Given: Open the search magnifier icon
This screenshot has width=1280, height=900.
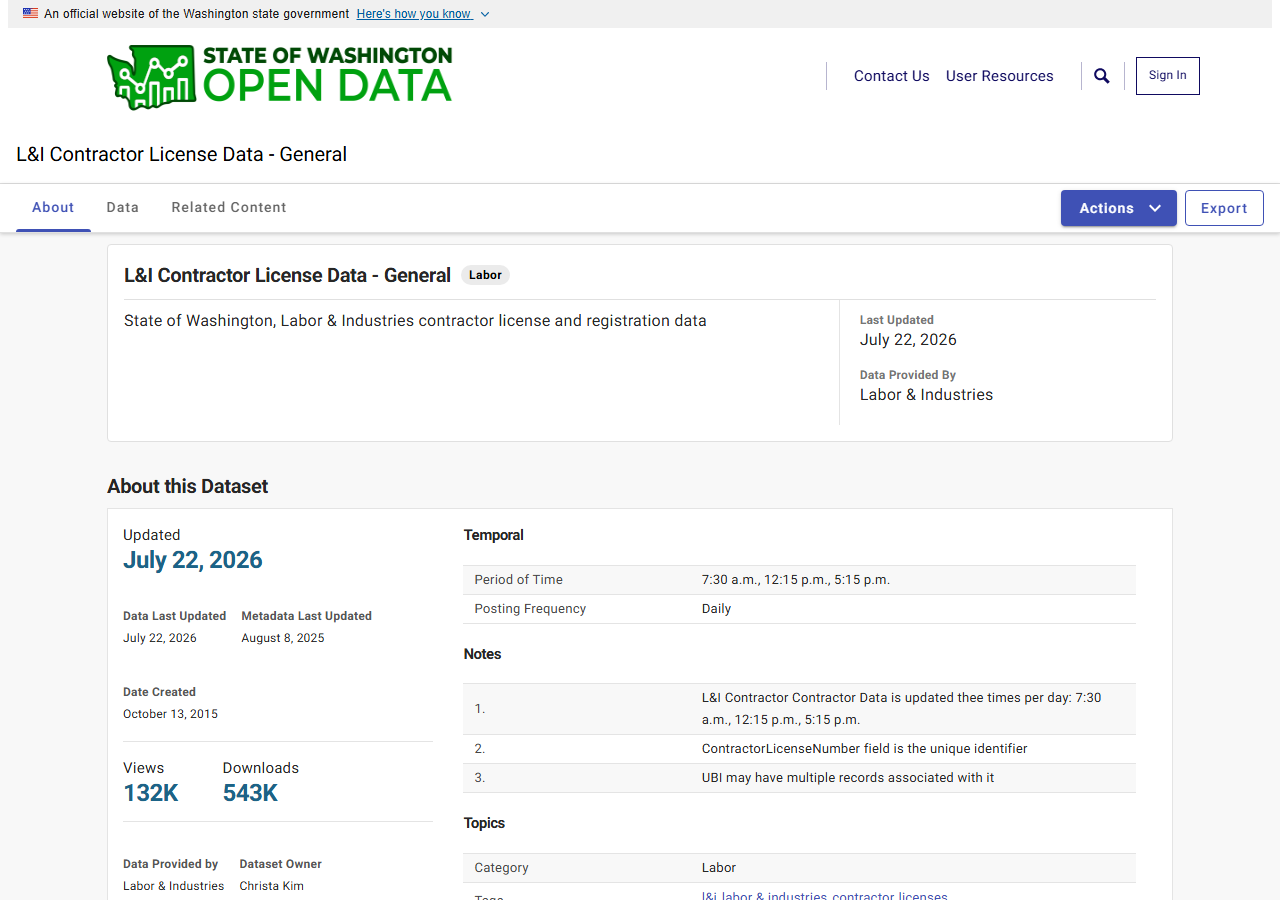Looking at the screenshot, I should coord(1102,76).
